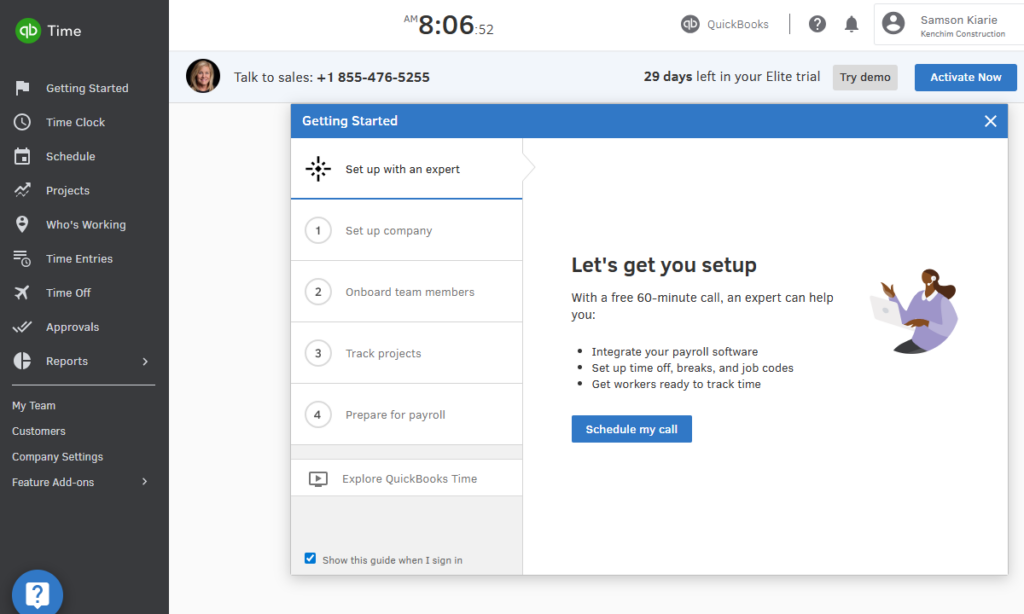This screenshot has height=614, width=1024.
Task: Click the expert with laptop illustration
Action: tap(915, 310)
